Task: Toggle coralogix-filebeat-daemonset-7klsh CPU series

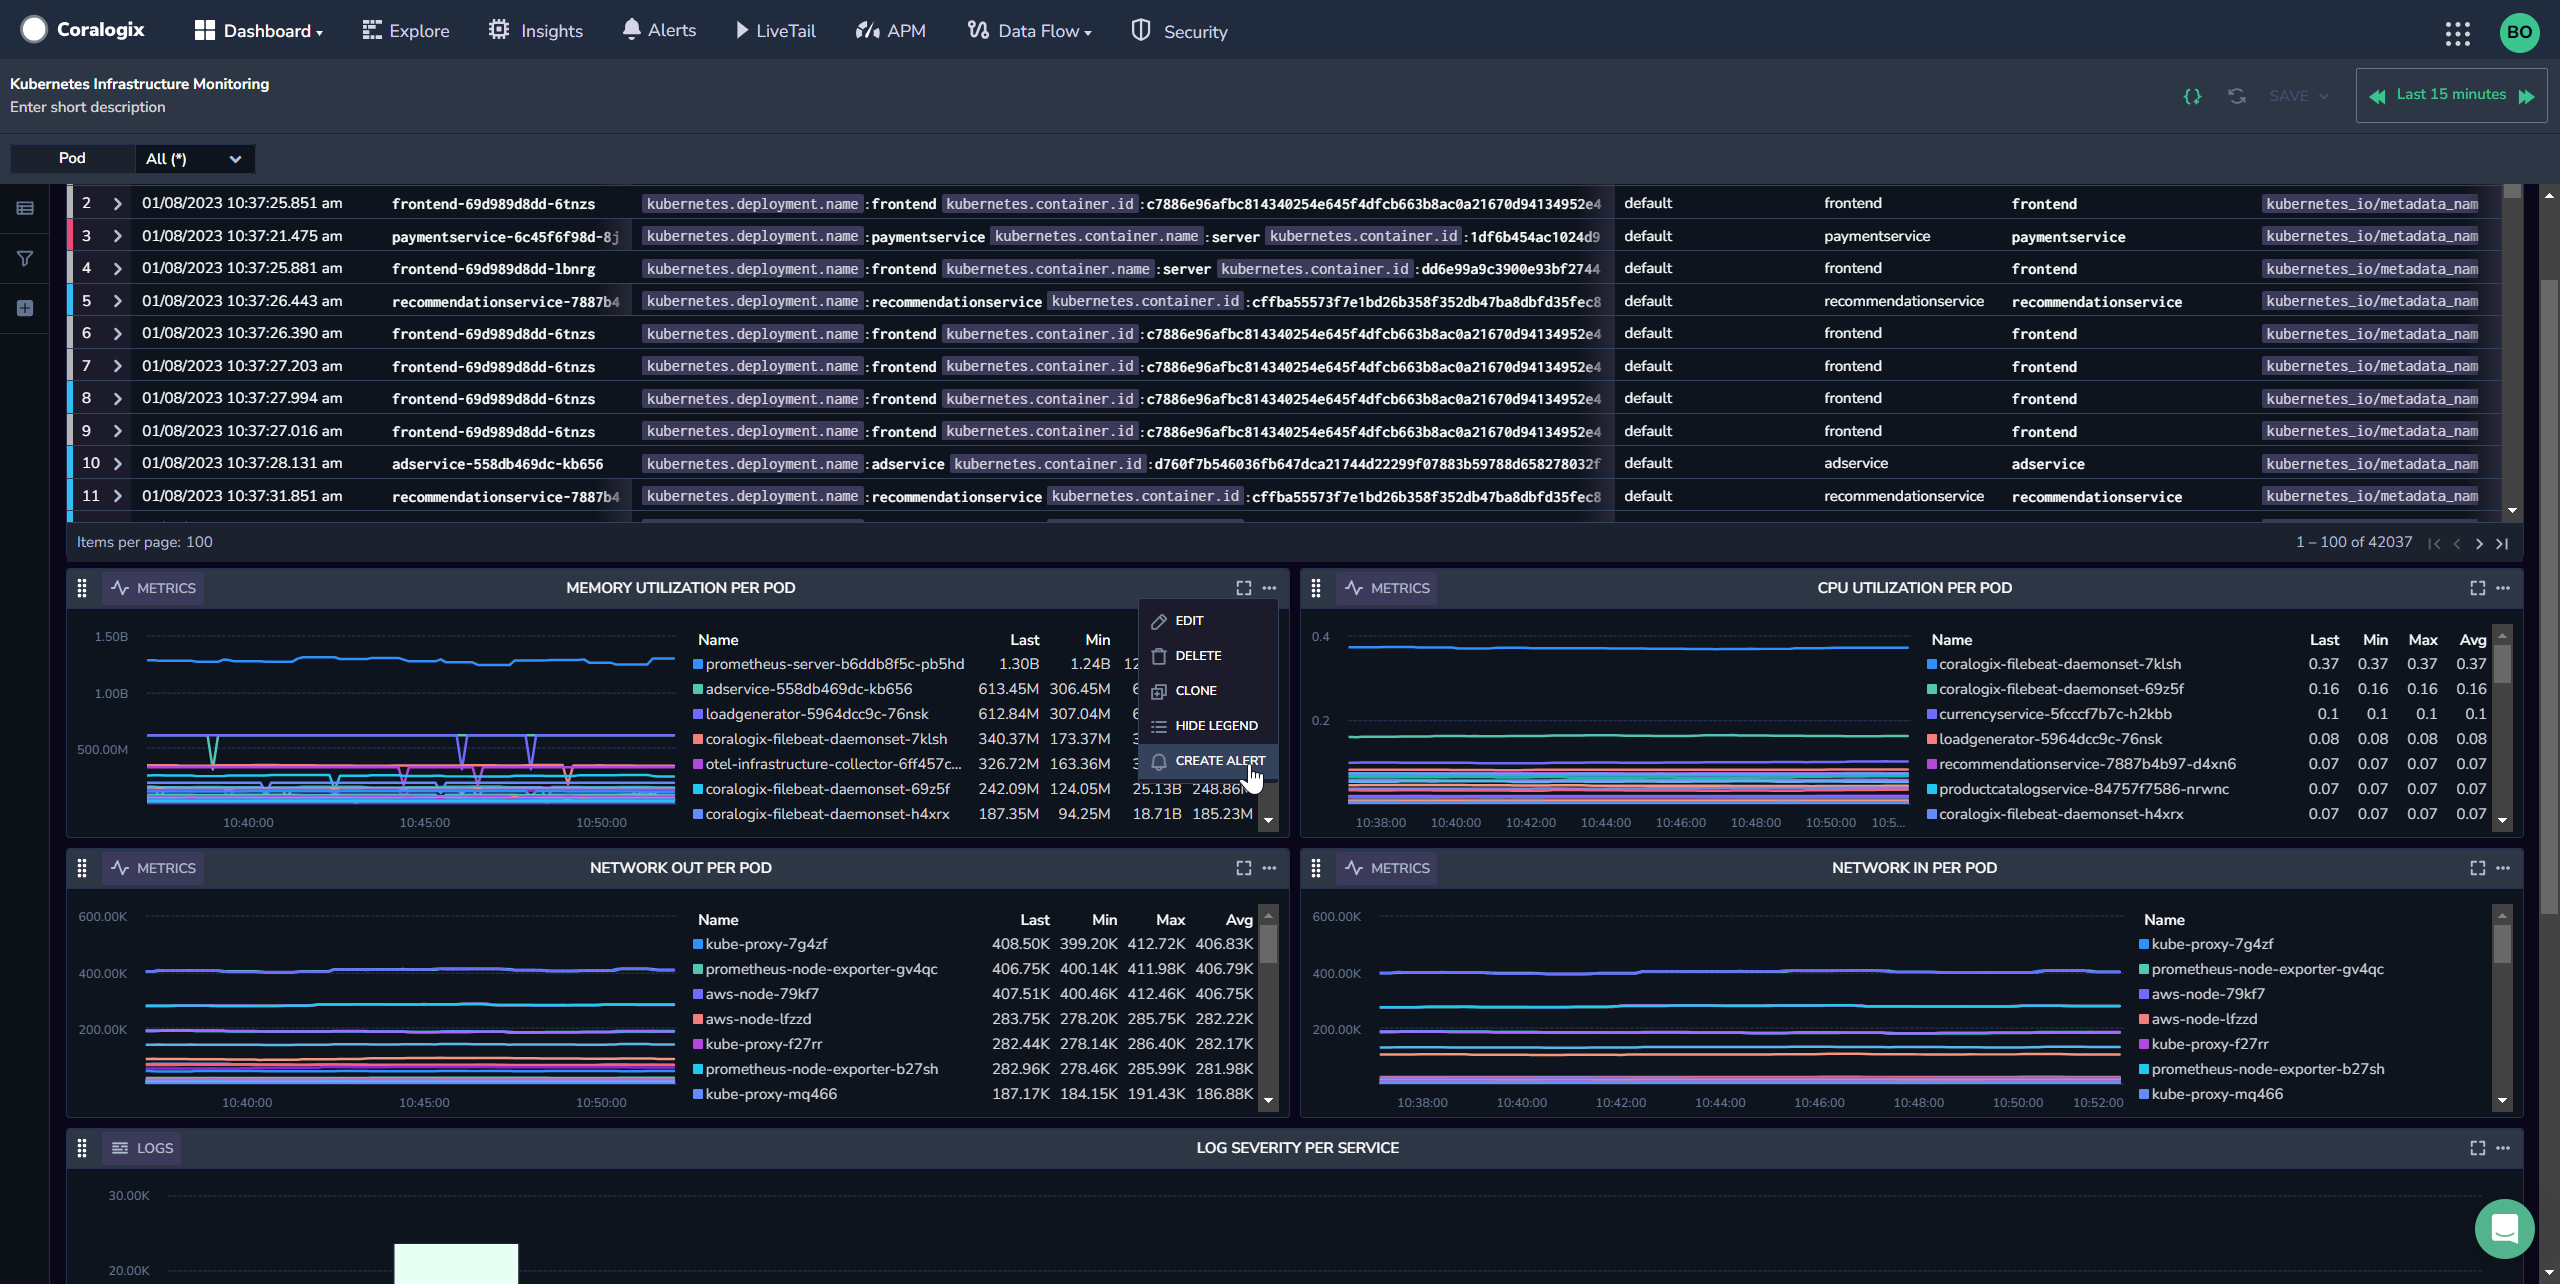Action: coord(2054,664)
